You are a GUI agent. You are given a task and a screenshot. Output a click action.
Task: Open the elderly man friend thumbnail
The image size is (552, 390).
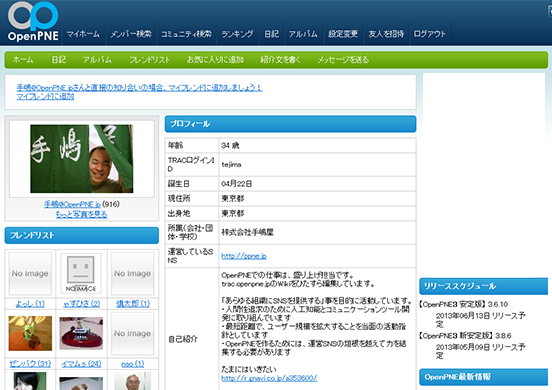[133, 381]
